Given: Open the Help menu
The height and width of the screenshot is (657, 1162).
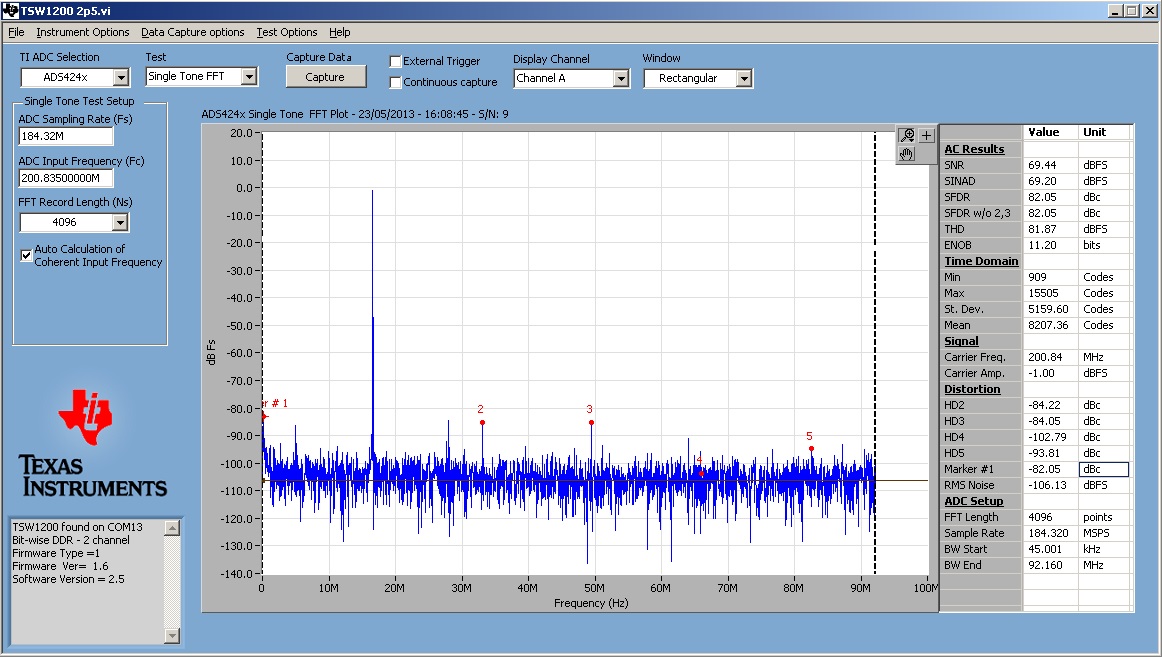Looking at the screenshot, I should click(x=340, y=33).
